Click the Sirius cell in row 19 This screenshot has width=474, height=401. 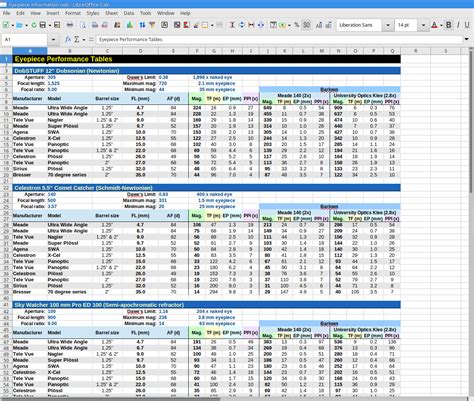coord(30,169)
